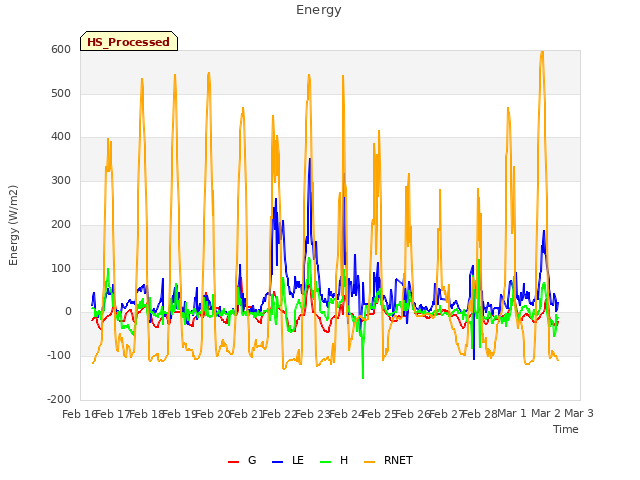The image size is (640, 480).
Task: Click the 500 y-axis tick label
Action: [x=61, y=93]
